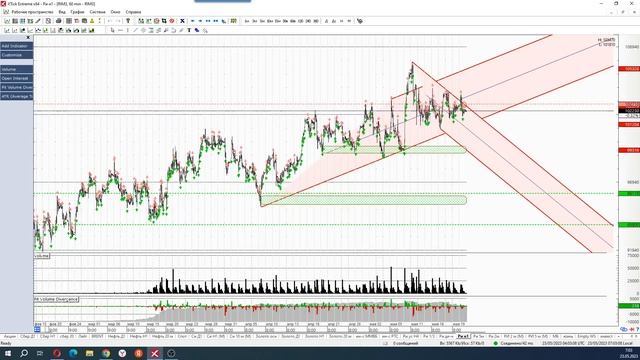Open the Окно menu
The height and width of the screenshot is (360, 640).
pos(116,12)
